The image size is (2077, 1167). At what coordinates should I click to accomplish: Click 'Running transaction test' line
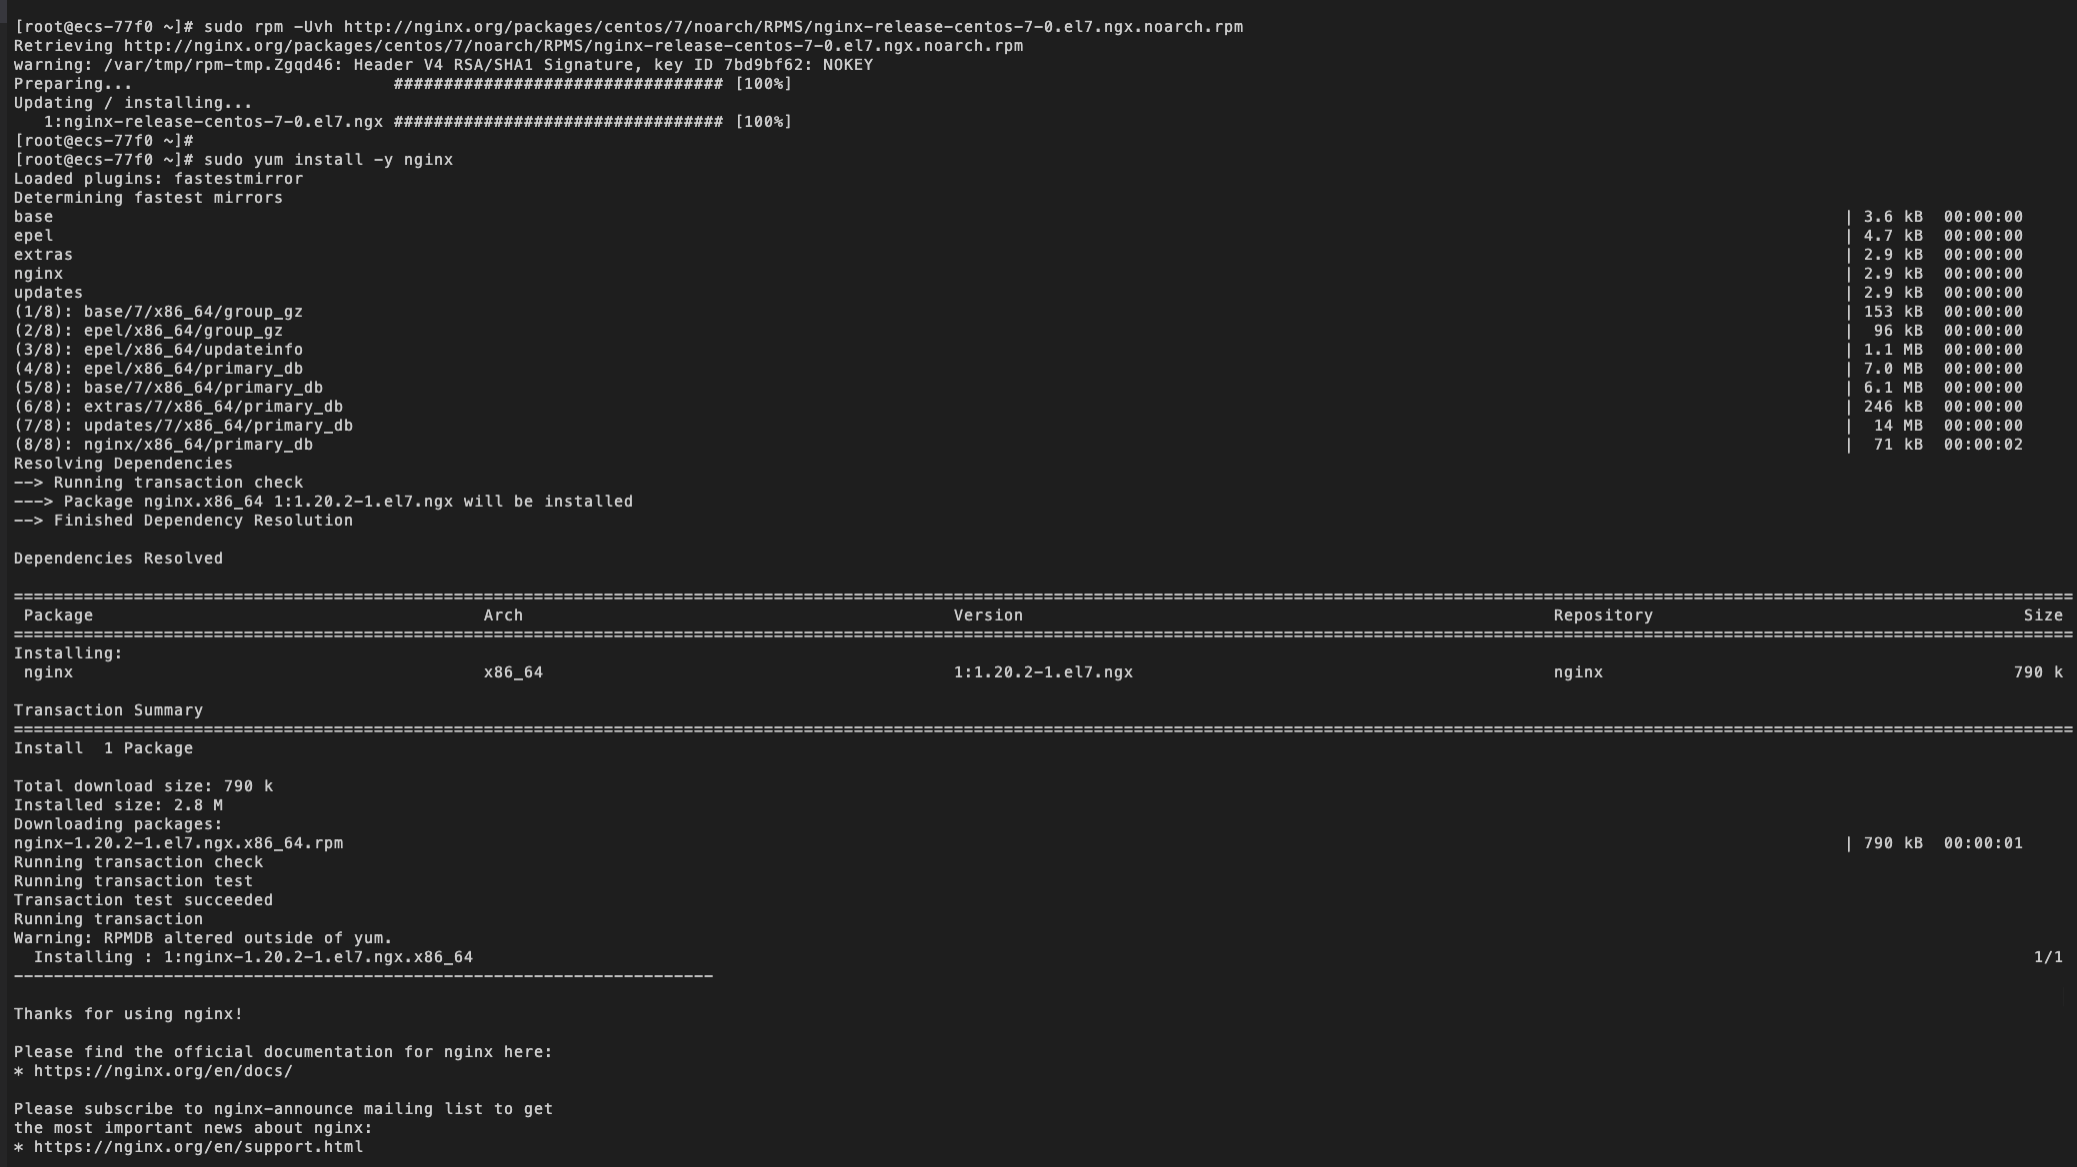(133, 882)
